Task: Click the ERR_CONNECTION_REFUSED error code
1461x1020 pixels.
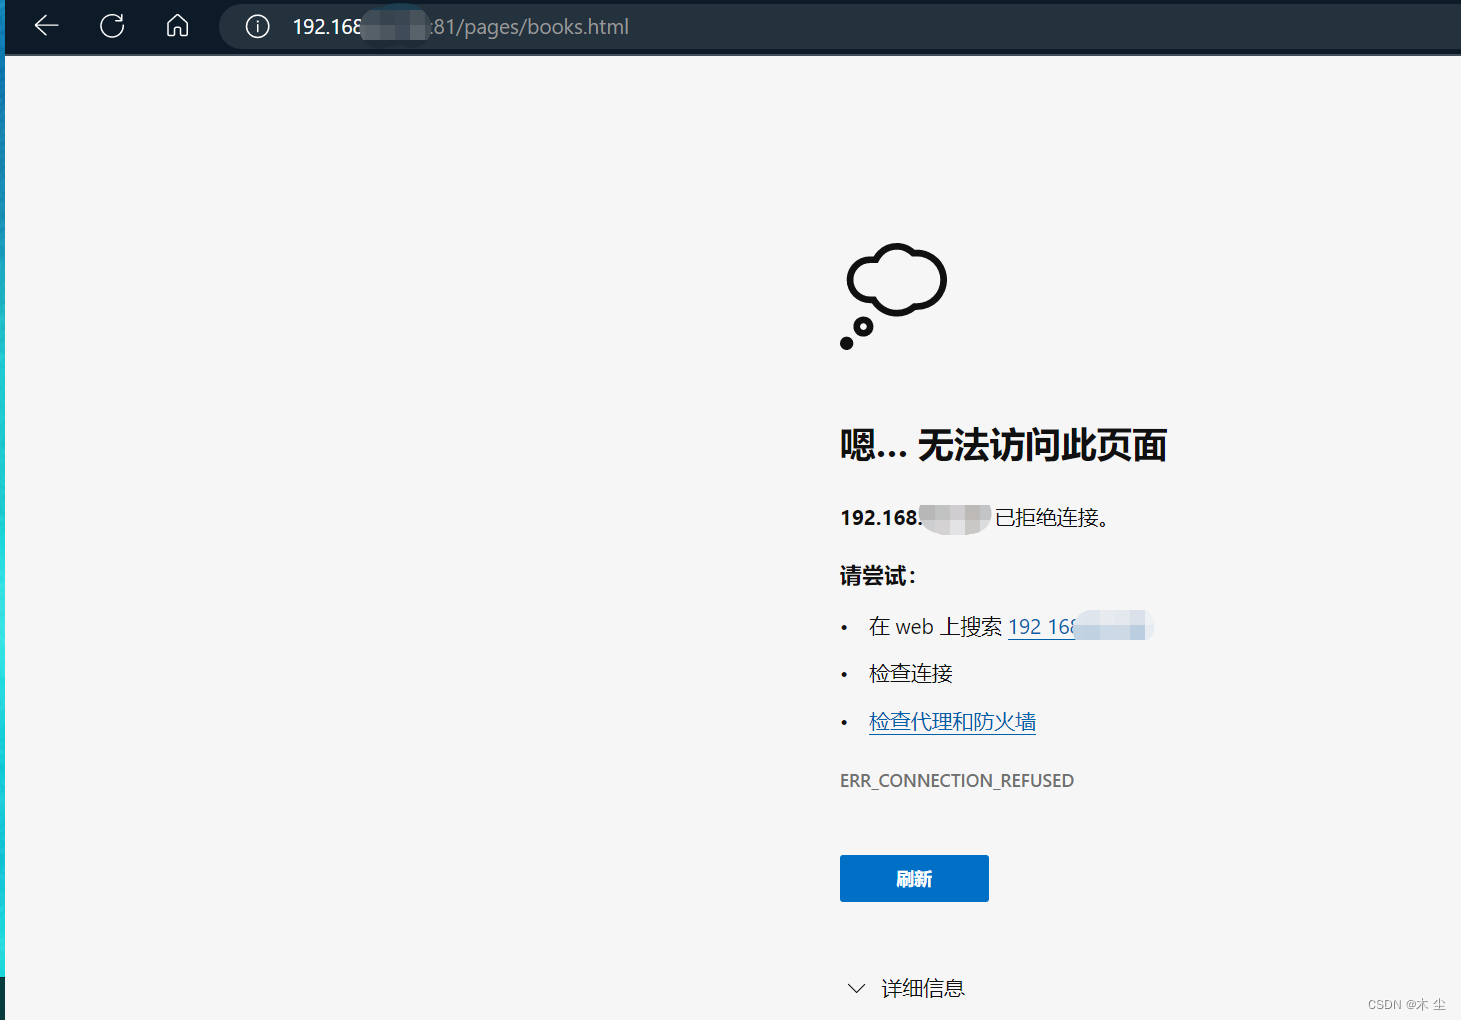Action: (x=957, y=780)
